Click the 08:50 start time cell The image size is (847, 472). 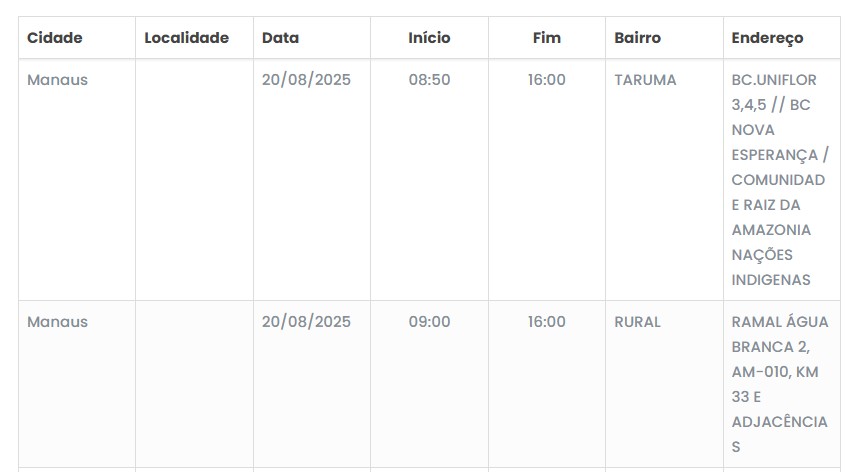tap(429, 80)
